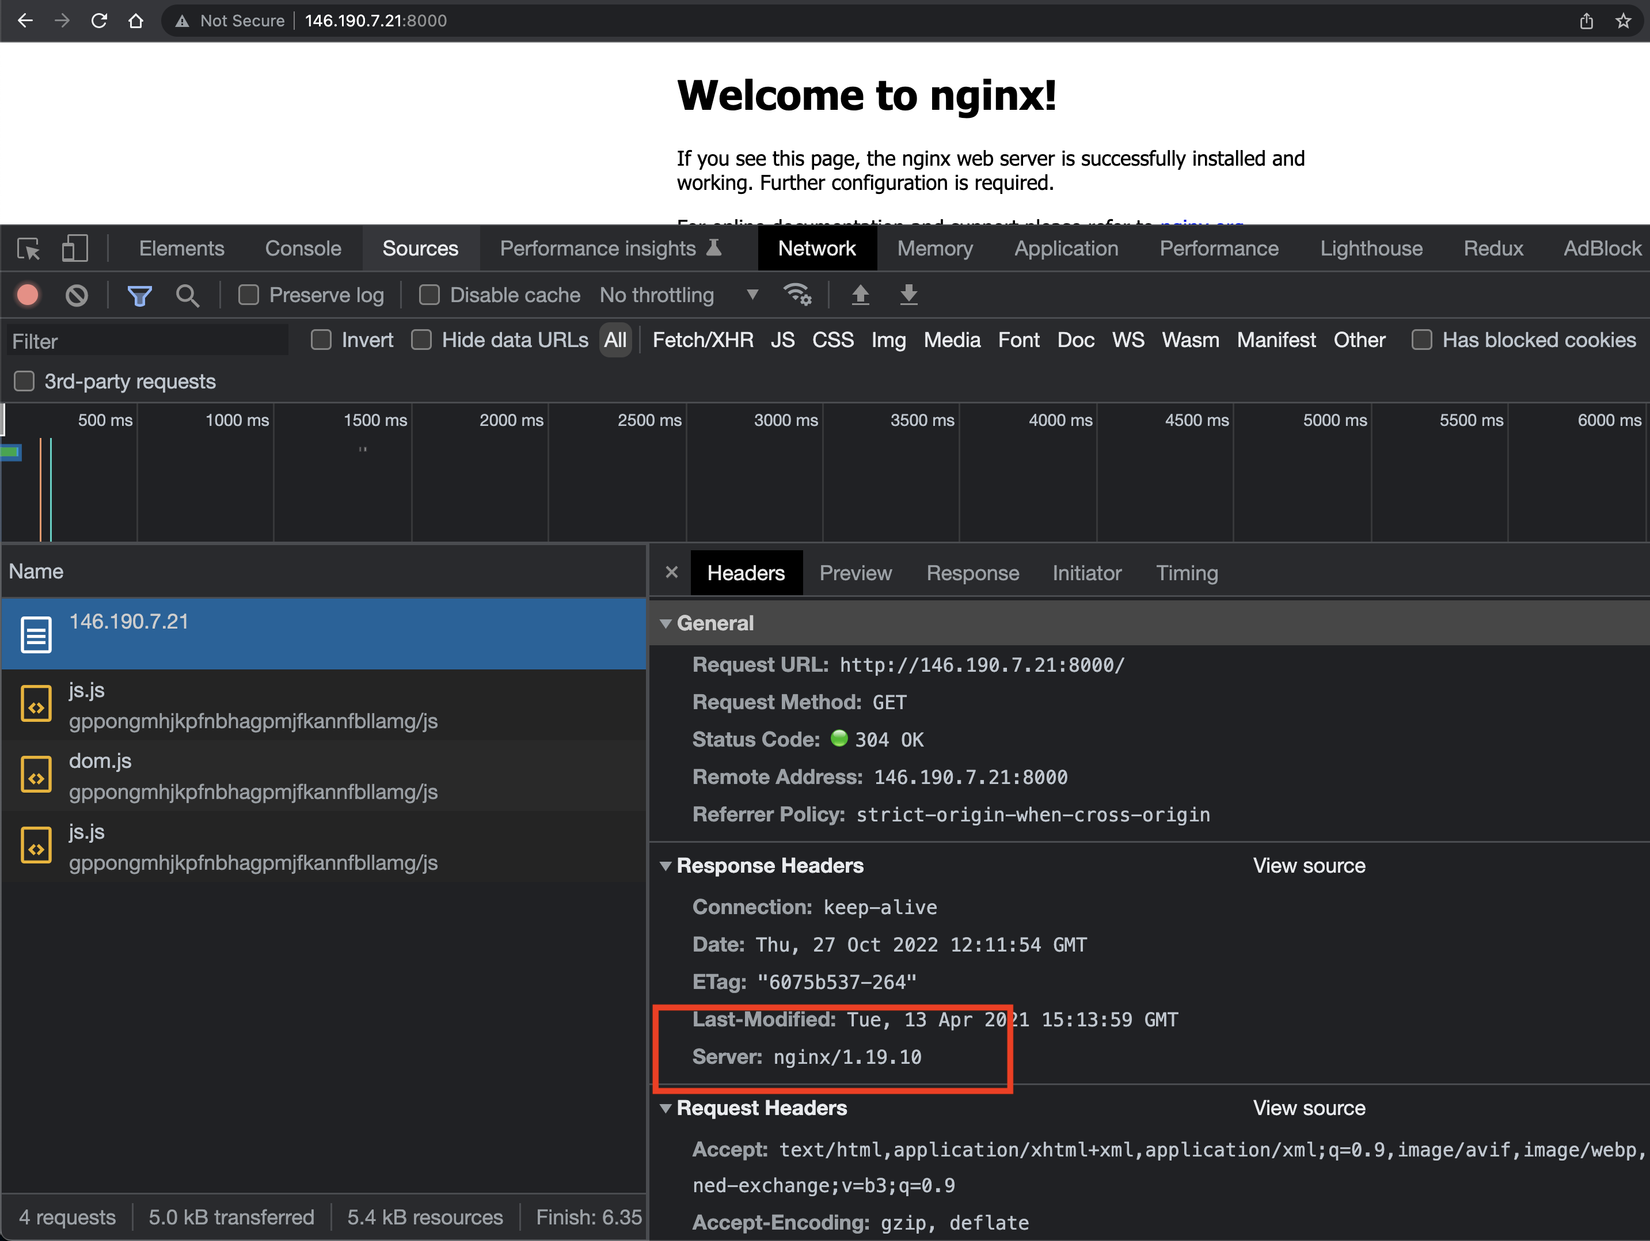
Task: Open the Memory tab
Action: click(x=935, y=248)
